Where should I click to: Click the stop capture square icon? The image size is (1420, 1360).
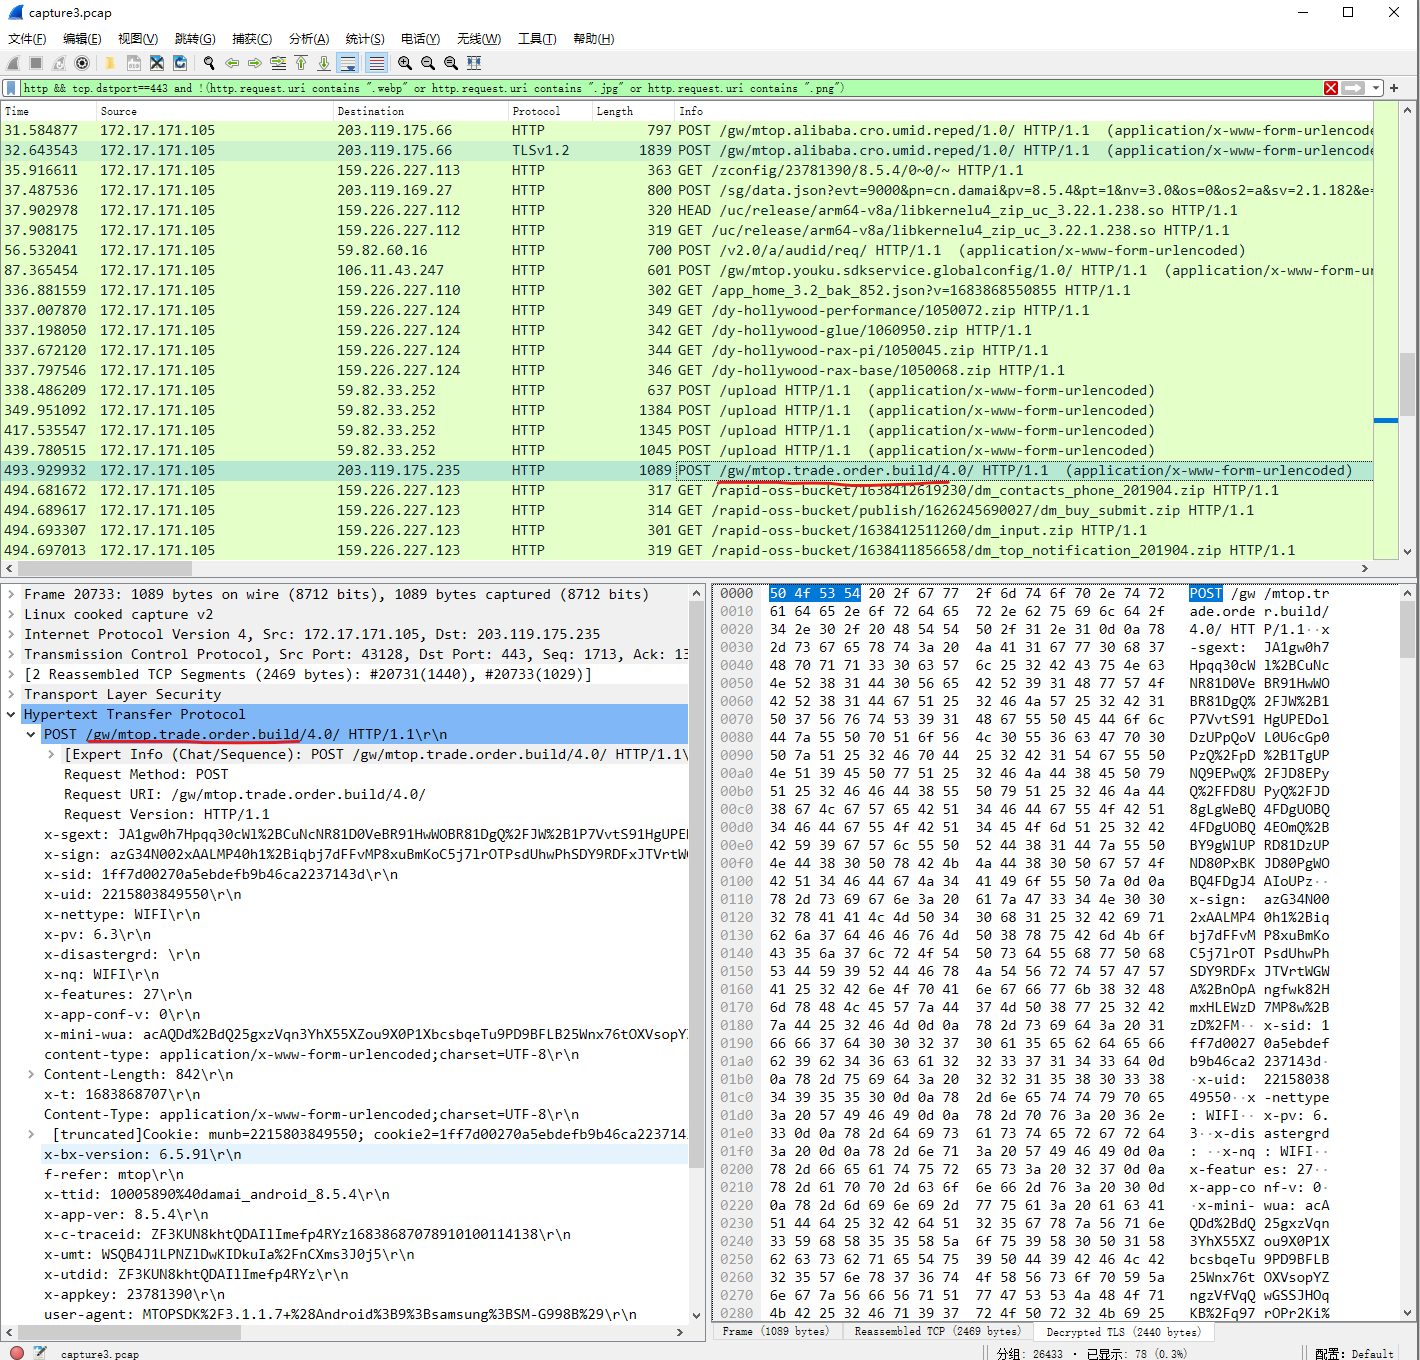point(36,63)
